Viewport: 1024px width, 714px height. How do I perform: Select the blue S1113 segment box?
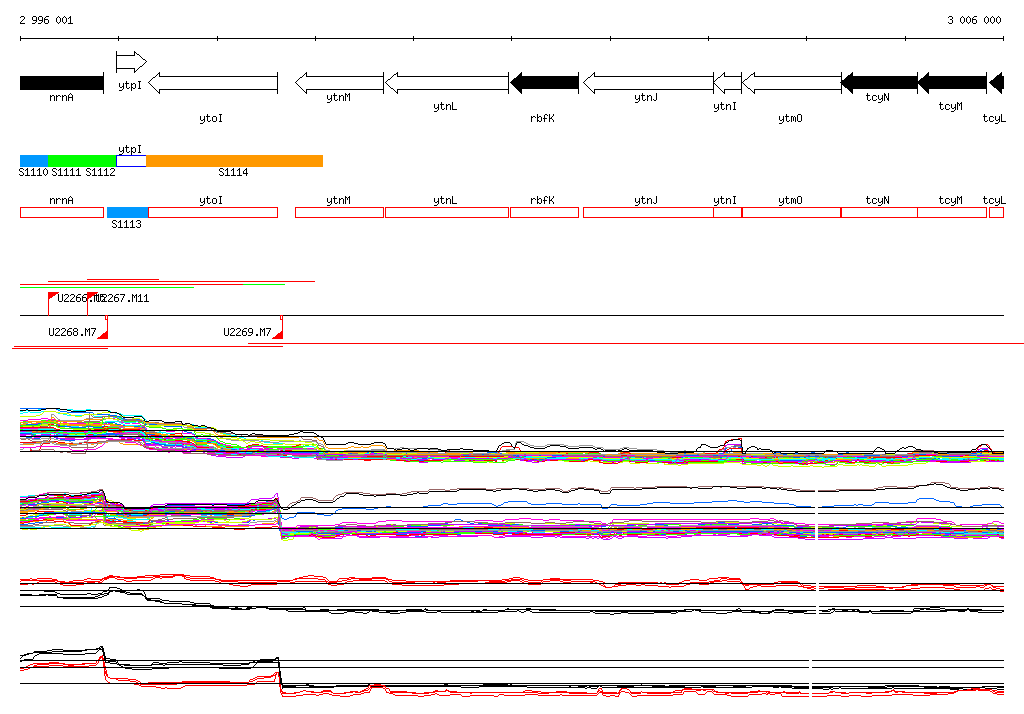127,213
